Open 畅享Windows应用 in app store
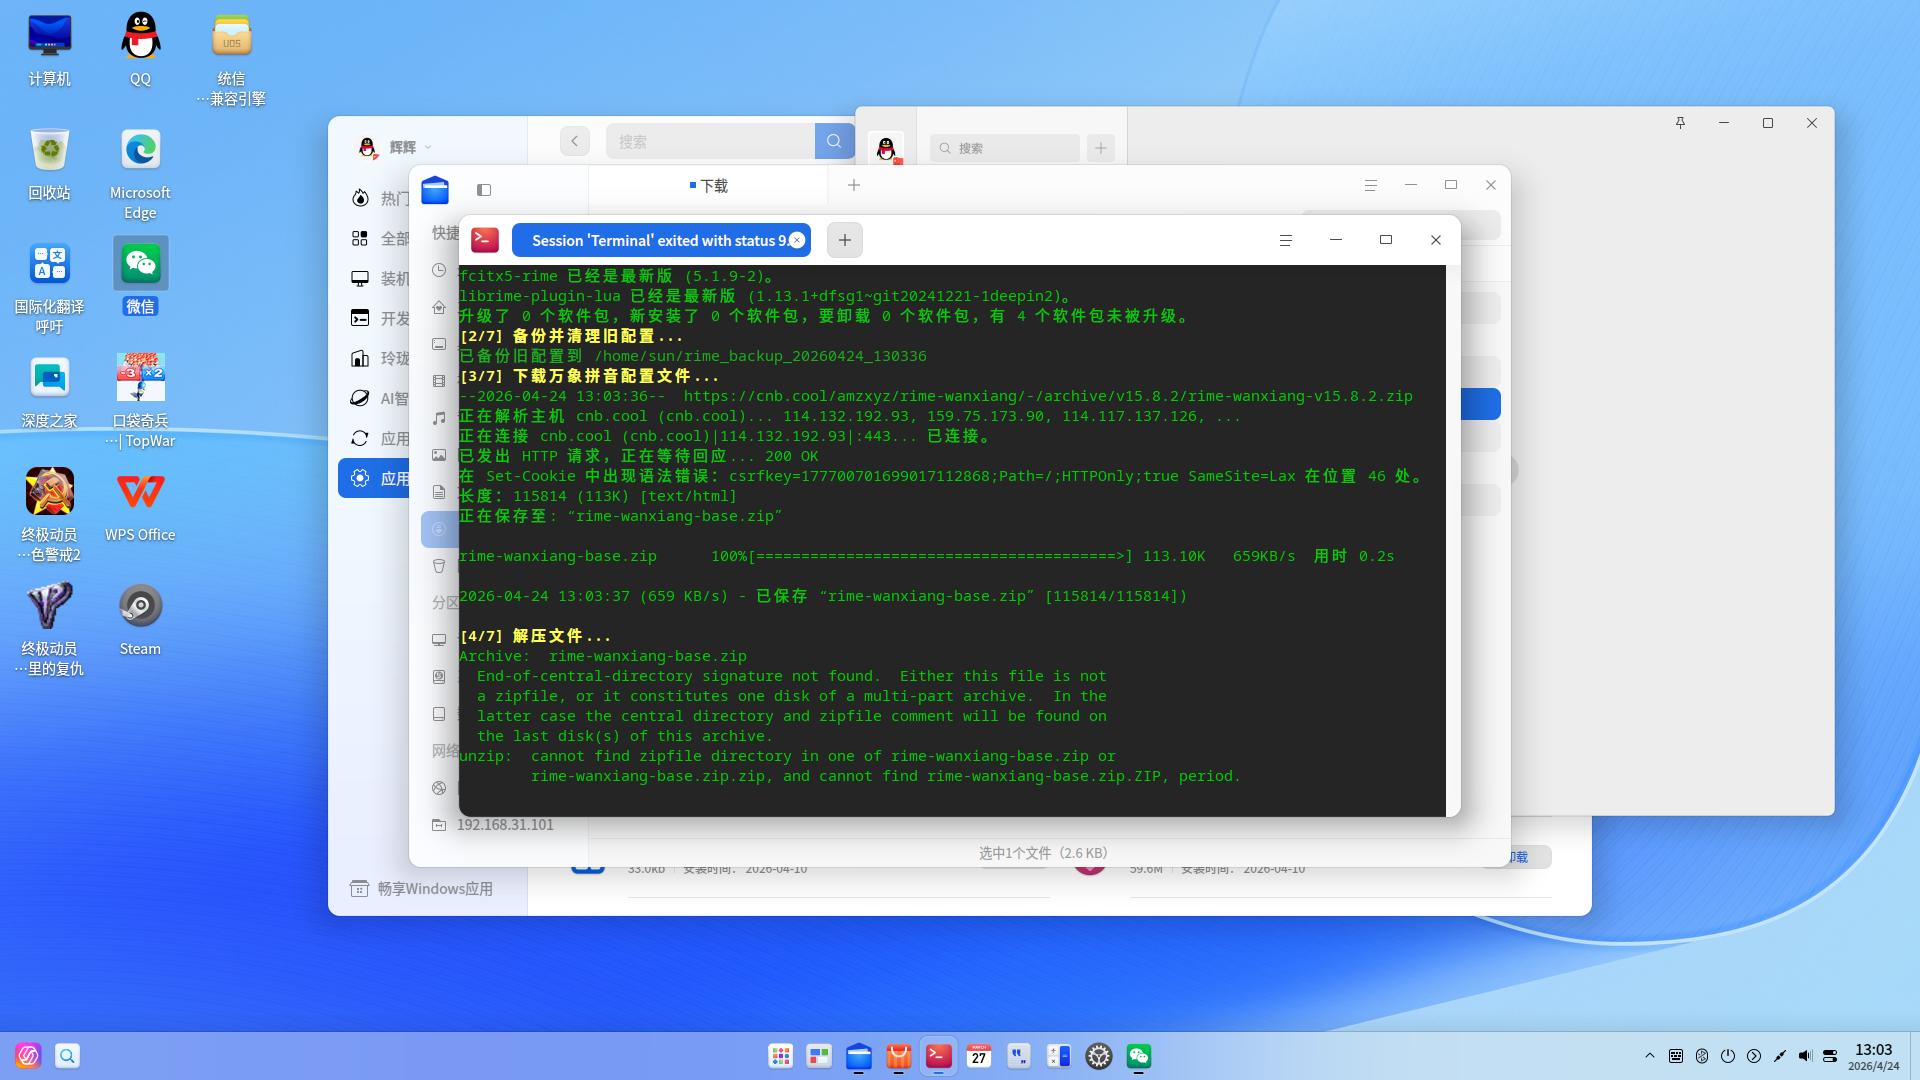The height and width of the screenshot is (1080, 1920). 422,889
